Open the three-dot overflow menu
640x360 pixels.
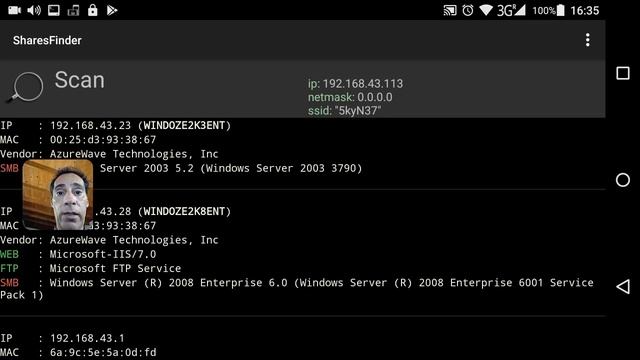587,40
